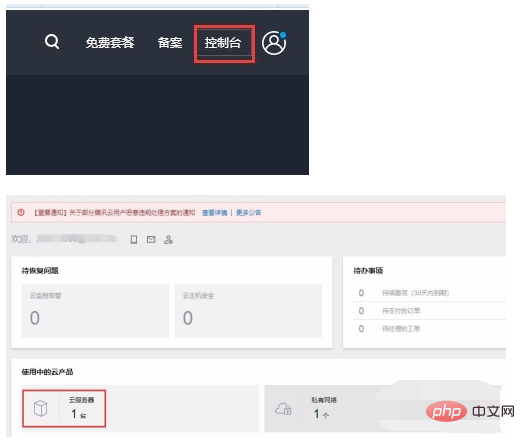Open 查看详情 link in the notice

215,213
